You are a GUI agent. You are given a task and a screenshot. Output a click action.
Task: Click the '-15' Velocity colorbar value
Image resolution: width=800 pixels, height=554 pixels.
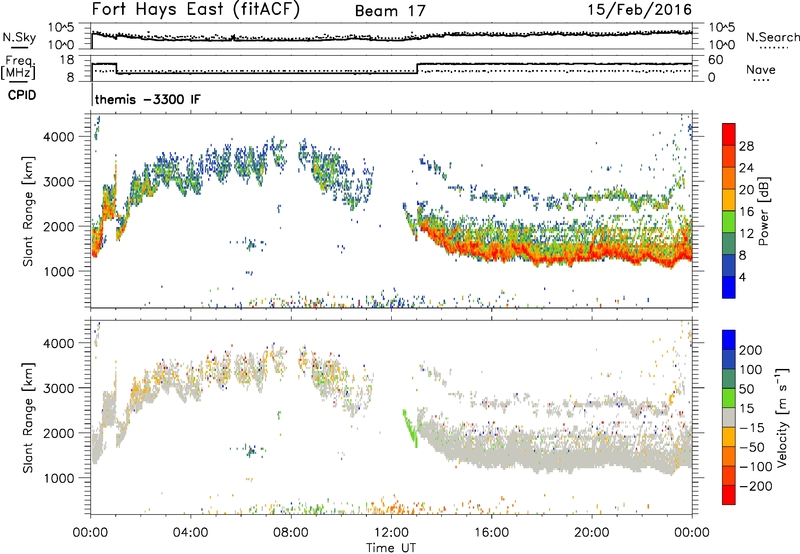752,427
